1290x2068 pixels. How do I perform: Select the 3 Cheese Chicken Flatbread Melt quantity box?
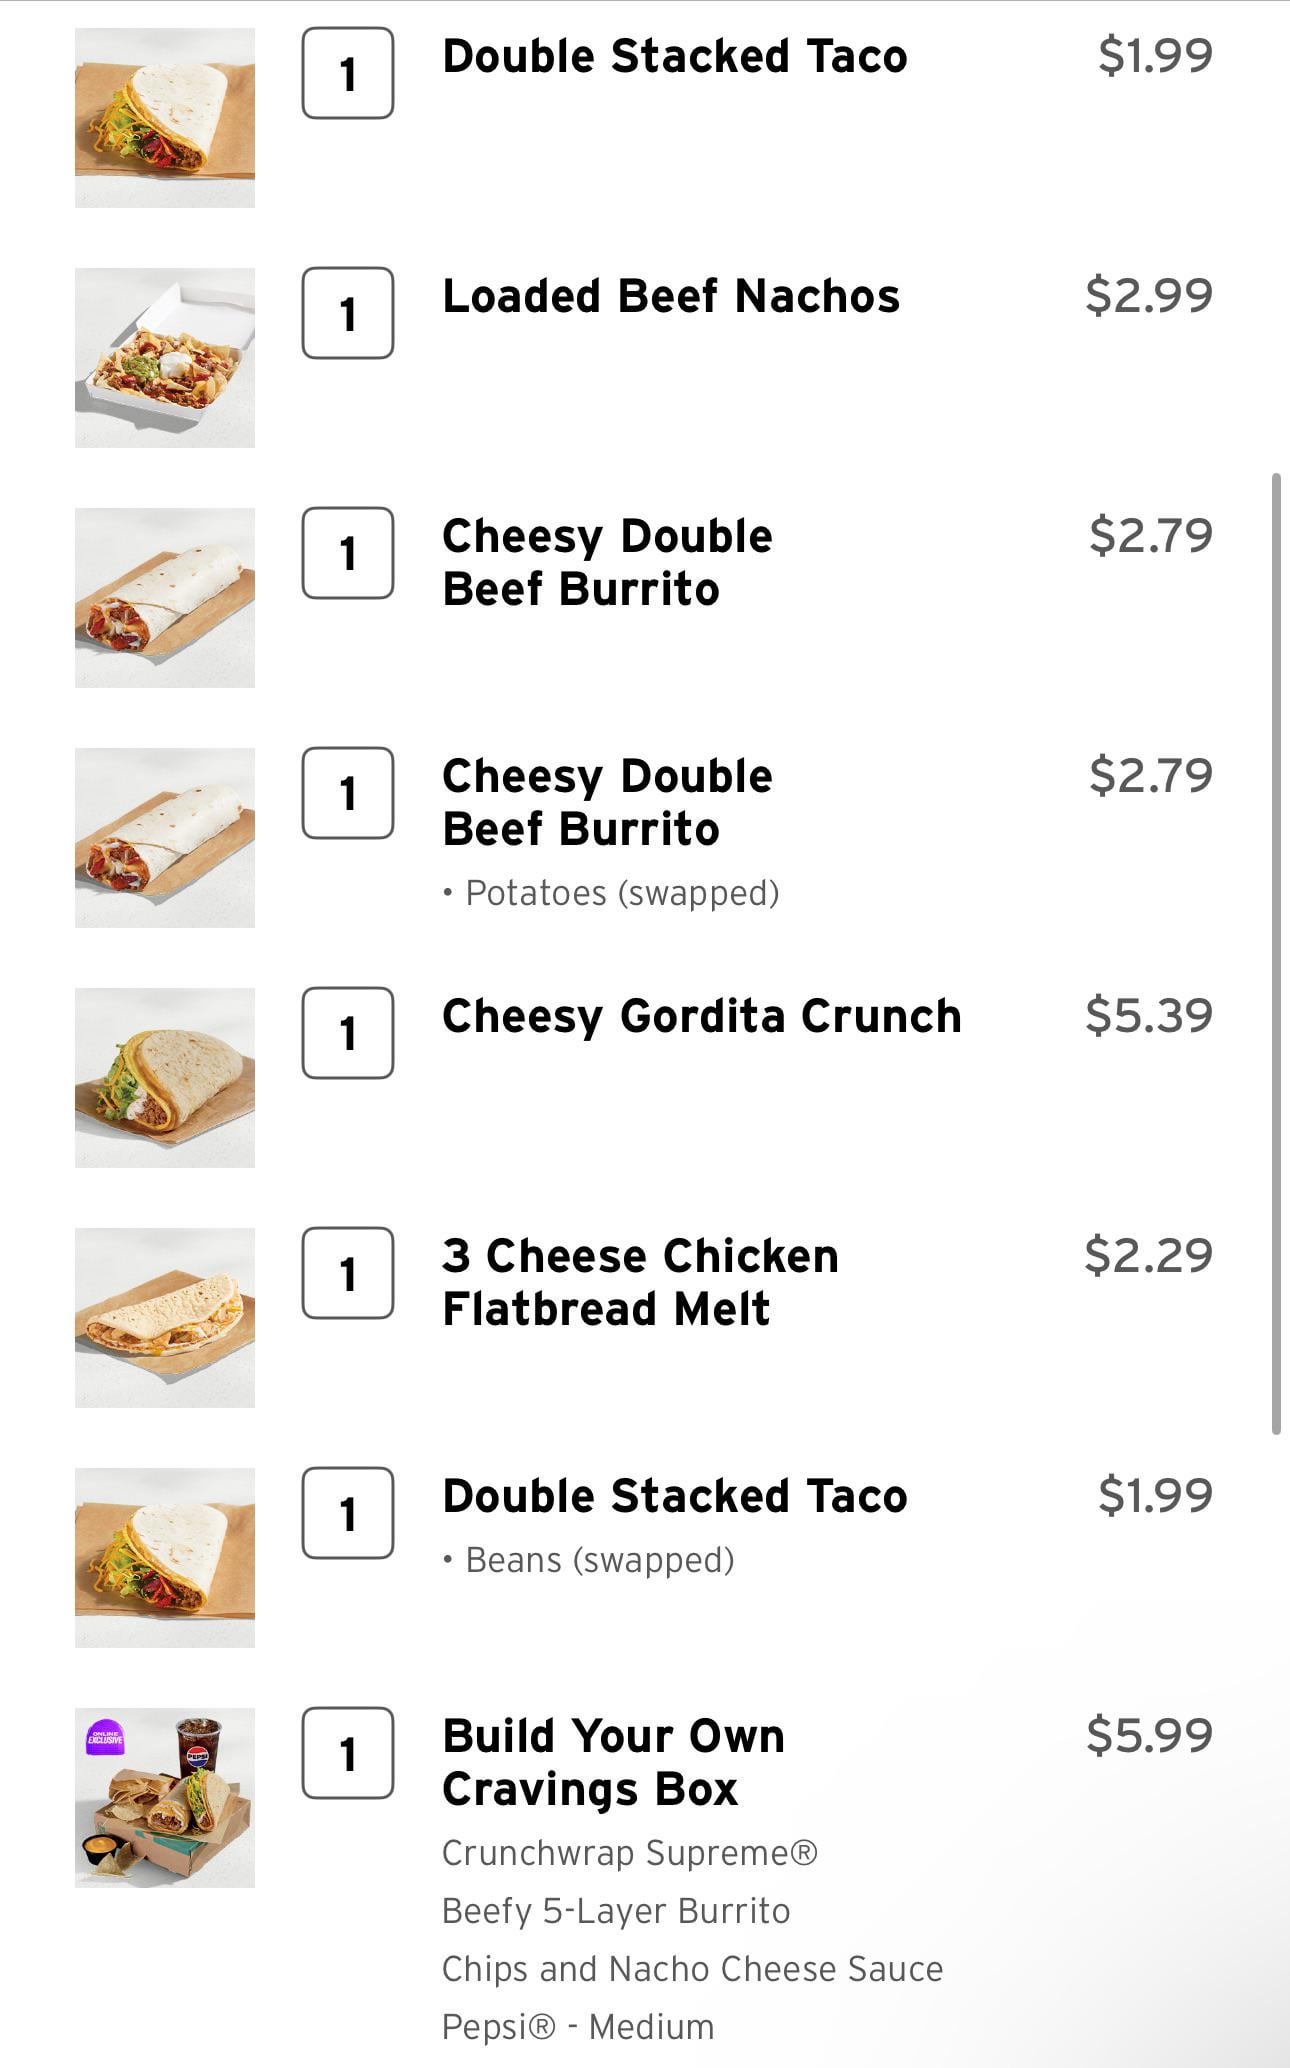click(x=347, y=1273)
